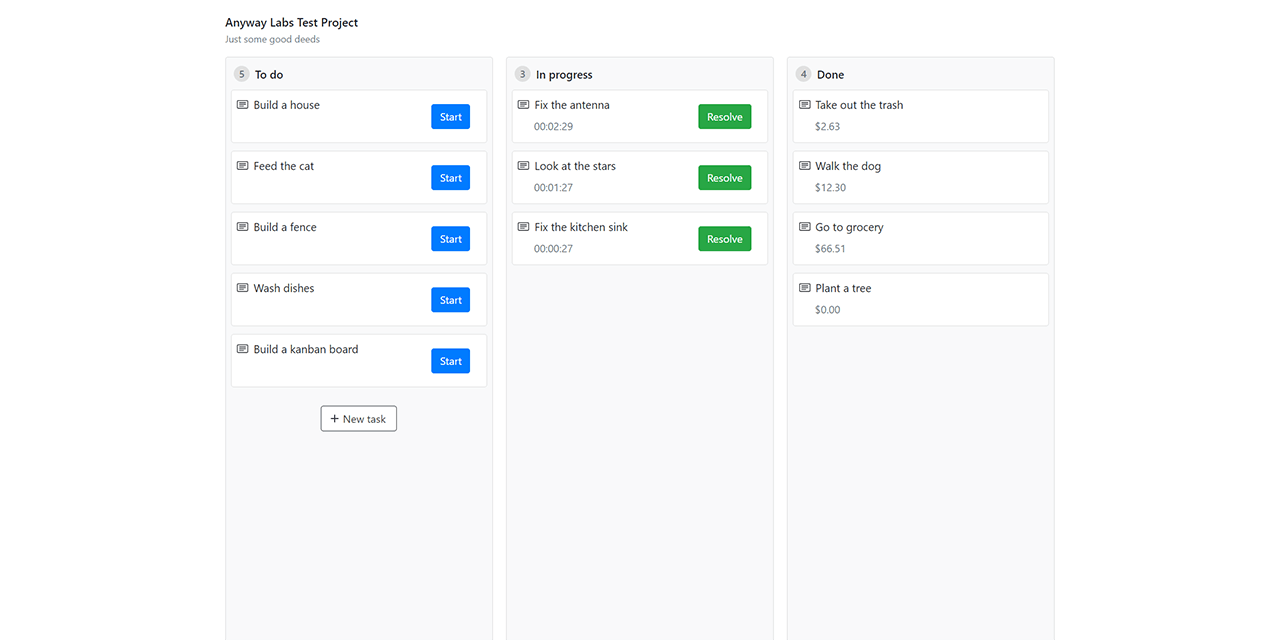
Task: Click the card icon beside Fix the antenna
Action: (x=523, y=105)
